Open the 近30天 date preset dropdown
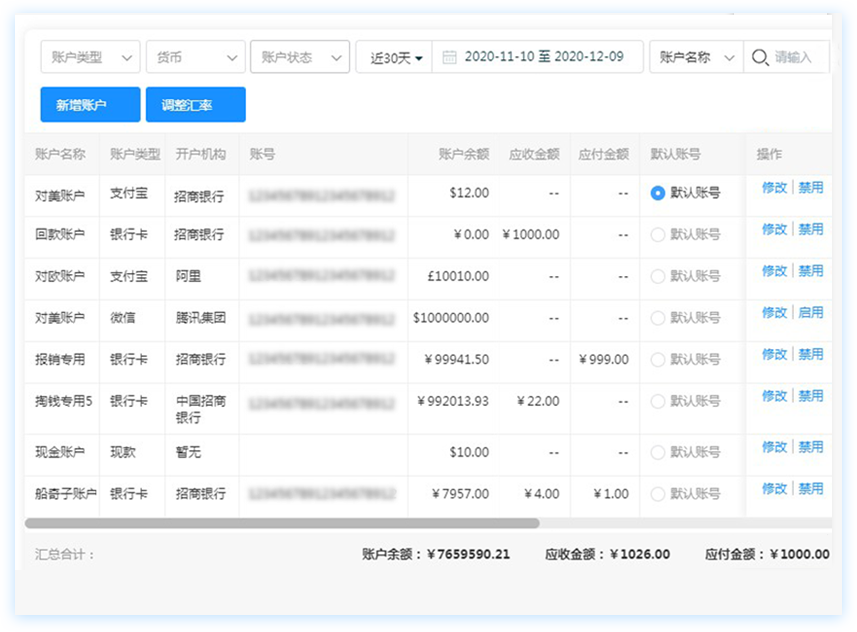 pyautogui.click(x=396, y=57)
